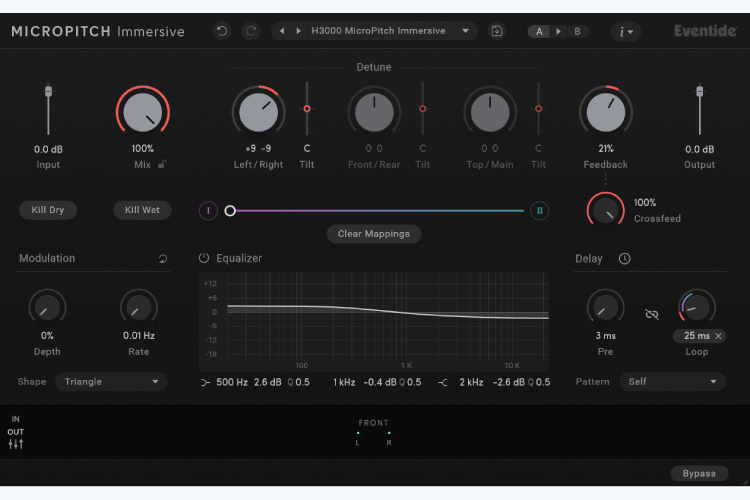Click the Top/Main Tilt slider handle
Screen dimensions: 750x500
pos(539,109)
